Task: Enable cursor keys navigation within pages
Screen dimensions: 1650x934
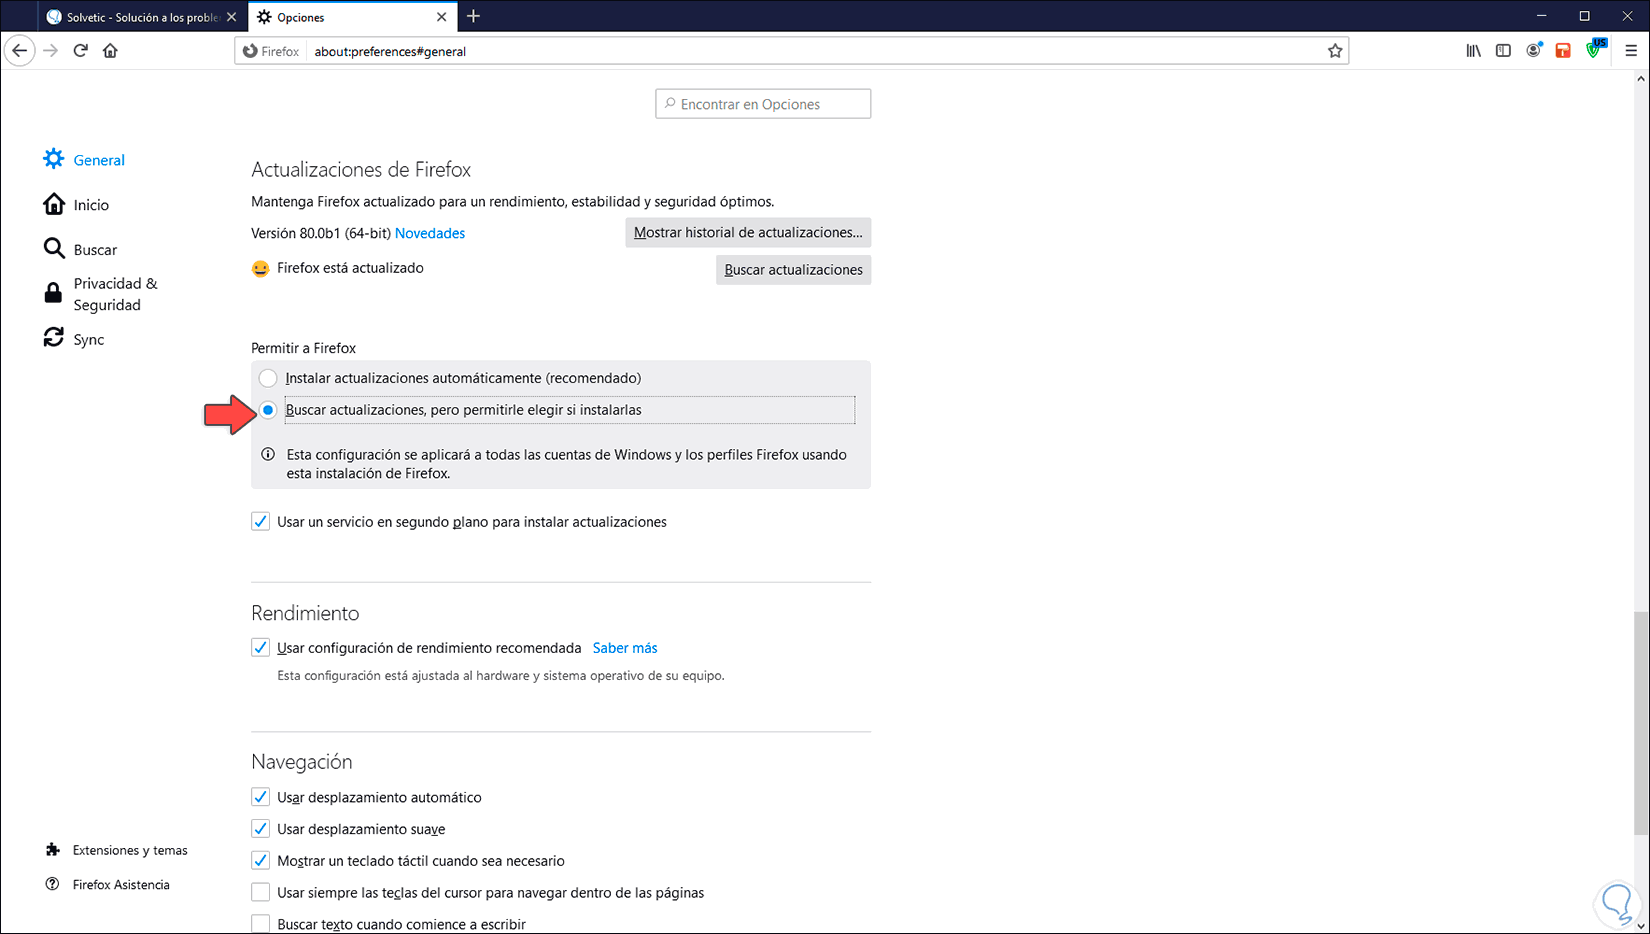Action: [260, 892]
